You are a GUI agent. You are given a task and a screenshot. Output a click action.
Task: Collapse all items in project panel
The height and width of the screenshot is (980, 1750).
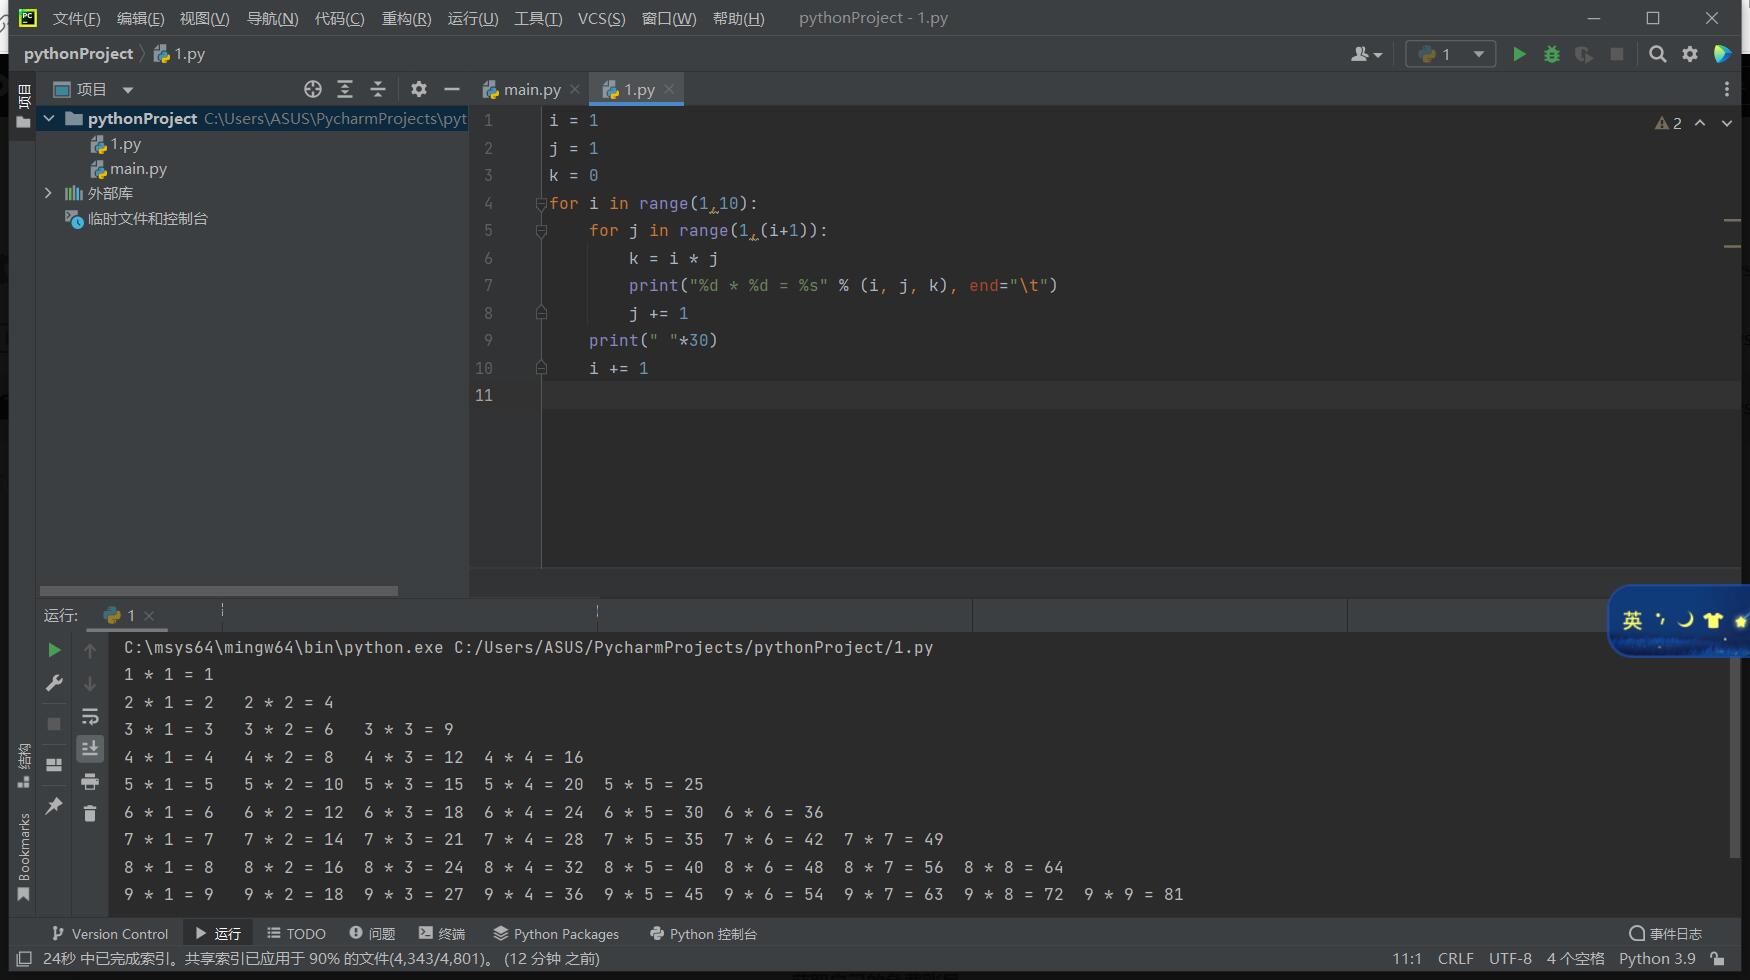[378, 89]
